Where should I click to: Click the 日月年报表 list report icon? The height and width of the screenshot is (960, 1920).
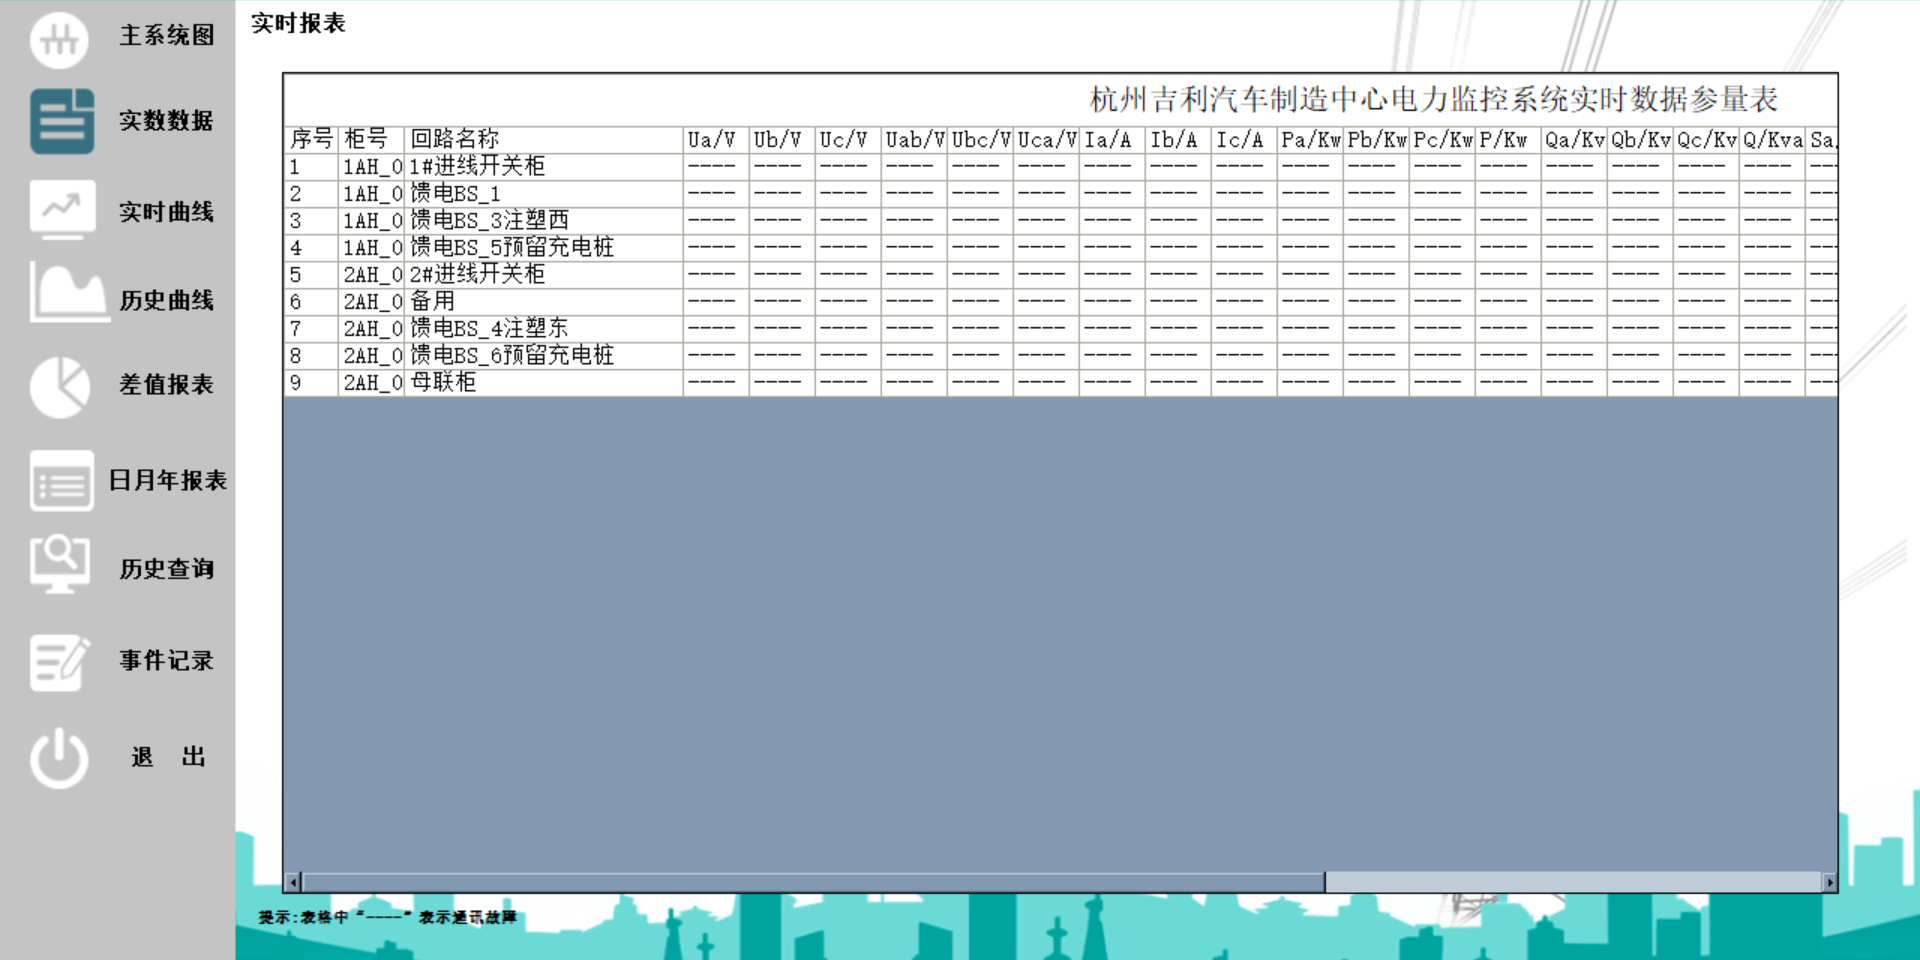click(x=60, y=482)
